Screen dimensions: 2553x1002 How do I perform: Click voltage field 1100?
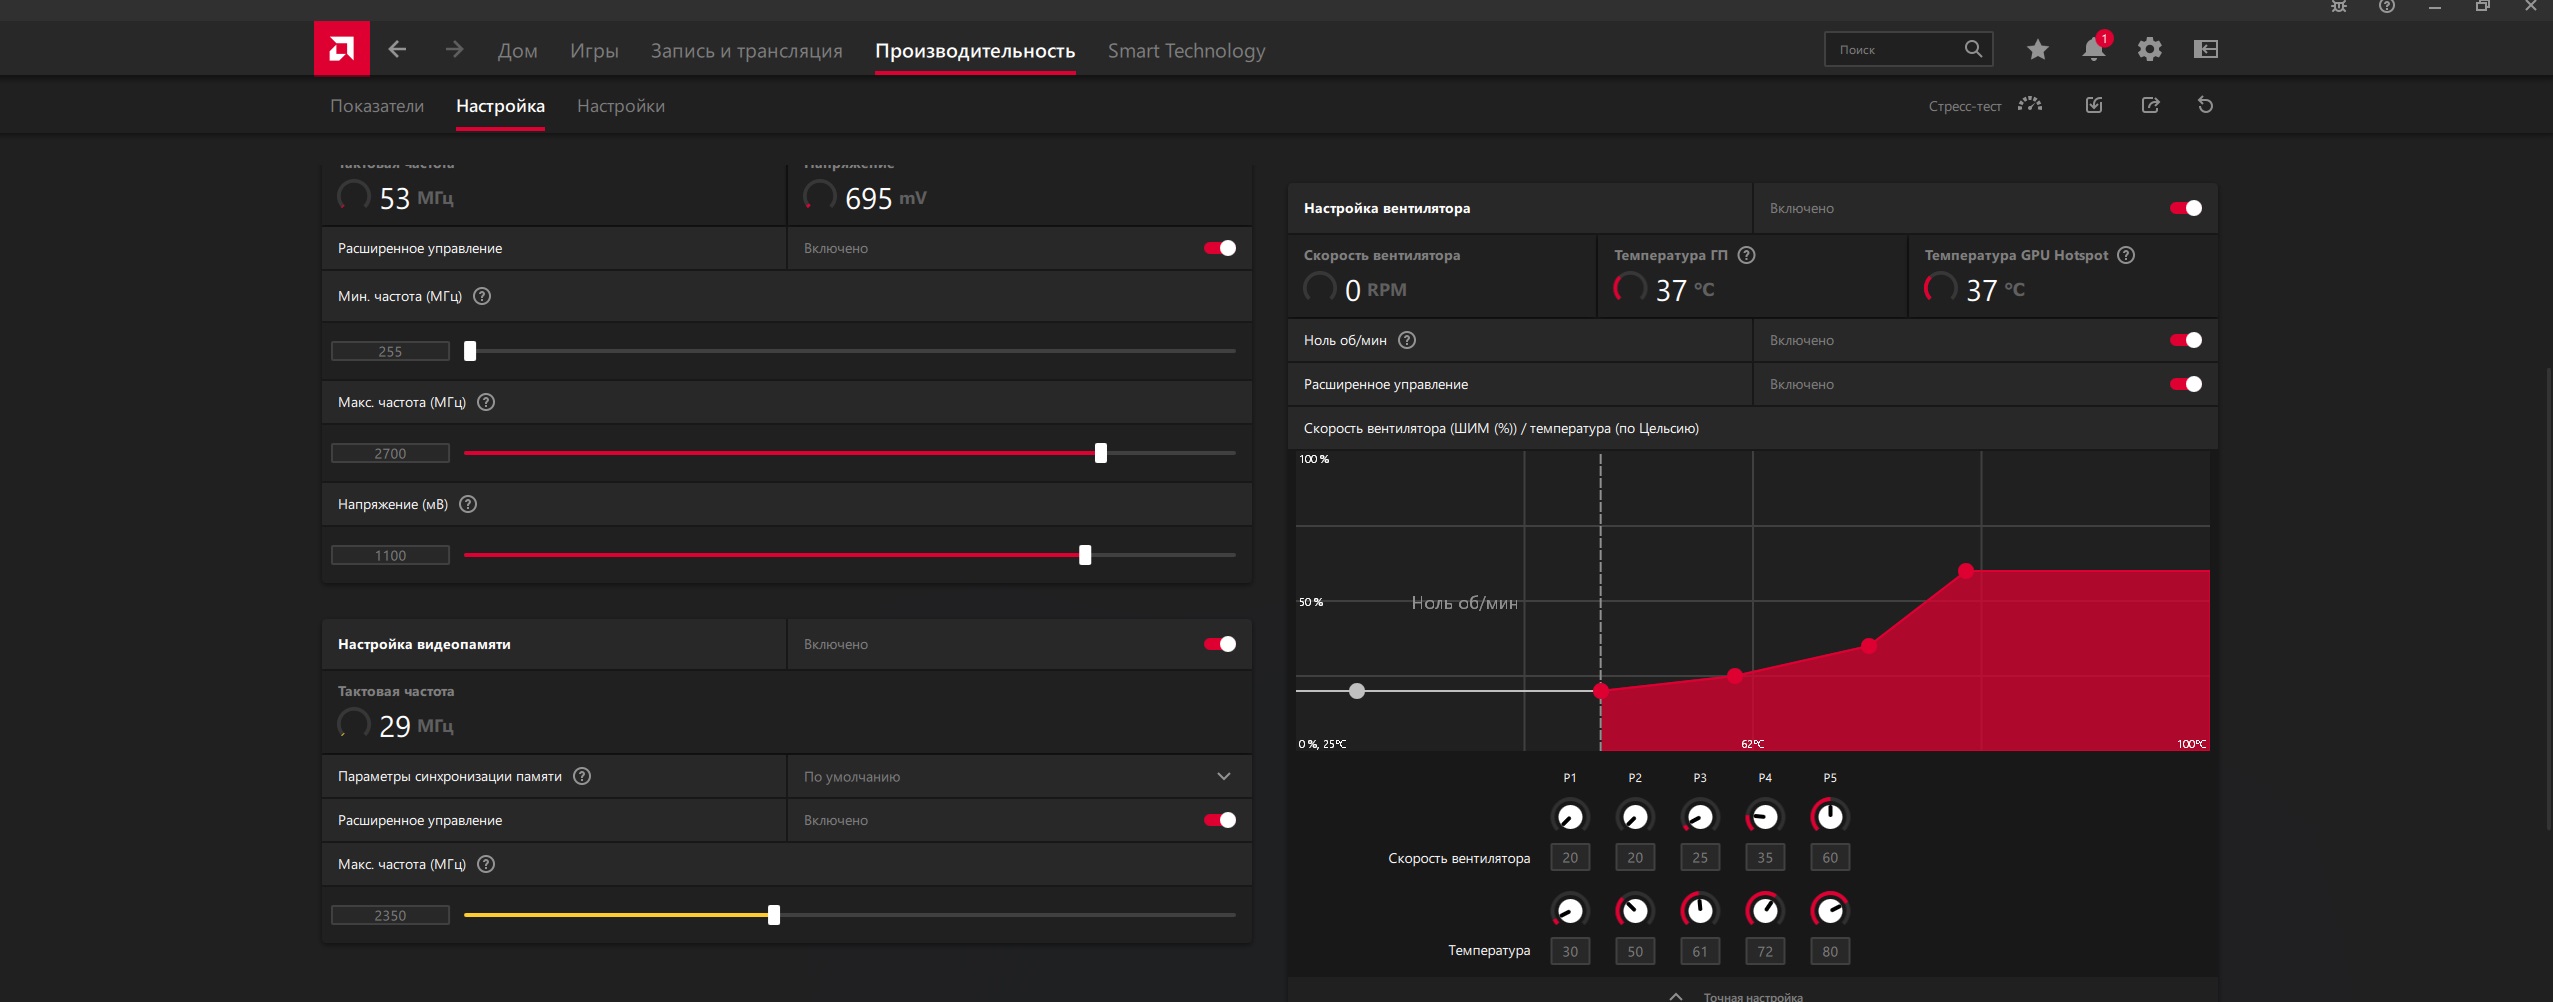(390, 555)
